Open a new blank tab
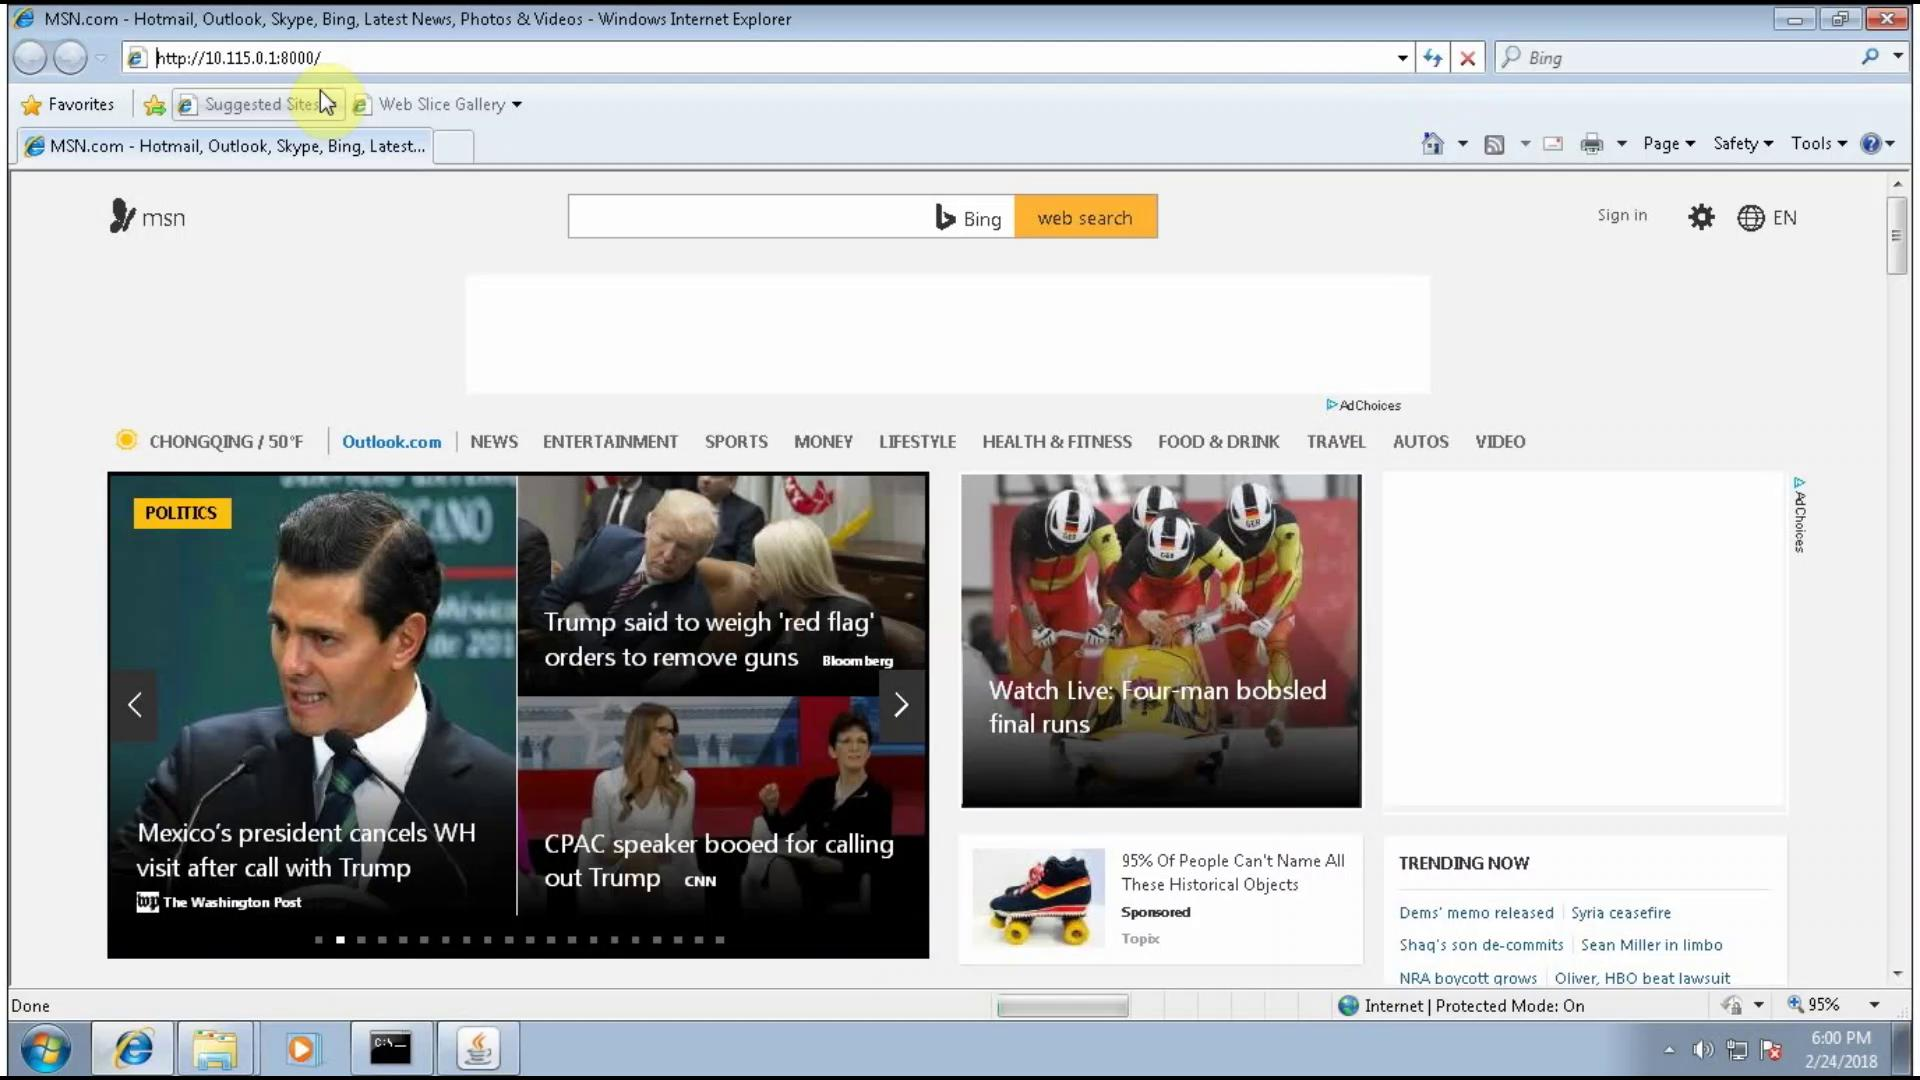Screen dimensions: 1920x1080 [453, 146]
